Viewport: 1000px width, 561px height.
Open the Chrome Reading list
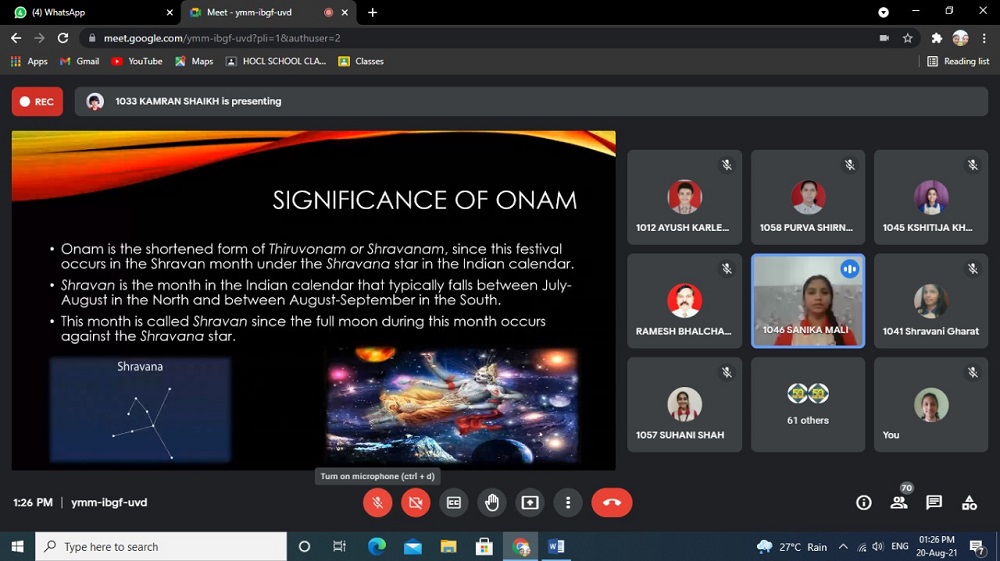[x=958, y=61]
